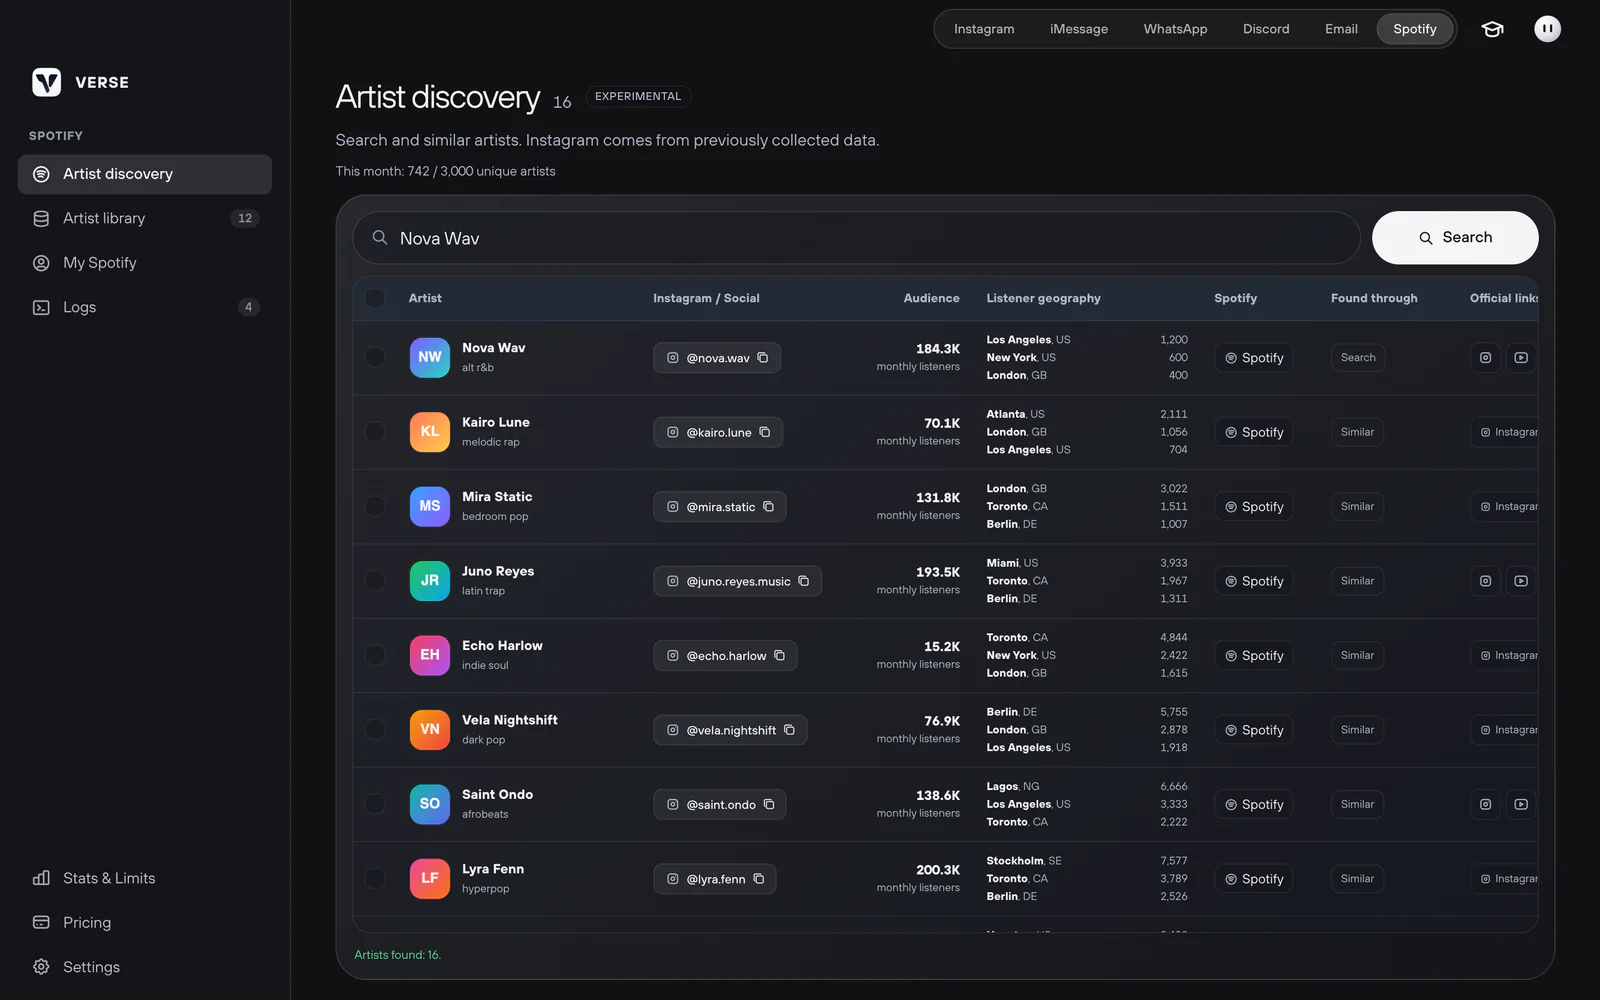Image resolution: width=1600 pixels, height=1000 pixels.
Task: Open Nova Wav's official YouTube link icon
Action: pyautogui.click(x=1521, y=358)
